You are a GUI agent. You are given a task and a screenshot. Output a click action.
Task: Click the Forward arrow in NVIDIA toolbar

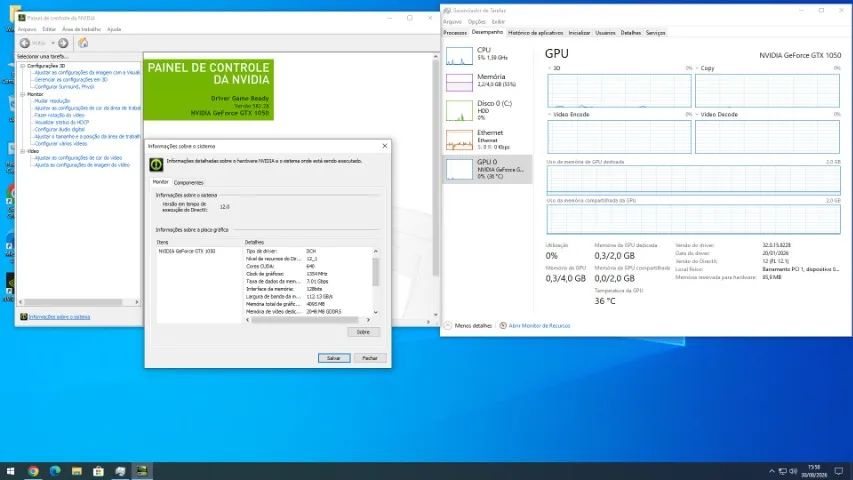click(x=63, y=43)
